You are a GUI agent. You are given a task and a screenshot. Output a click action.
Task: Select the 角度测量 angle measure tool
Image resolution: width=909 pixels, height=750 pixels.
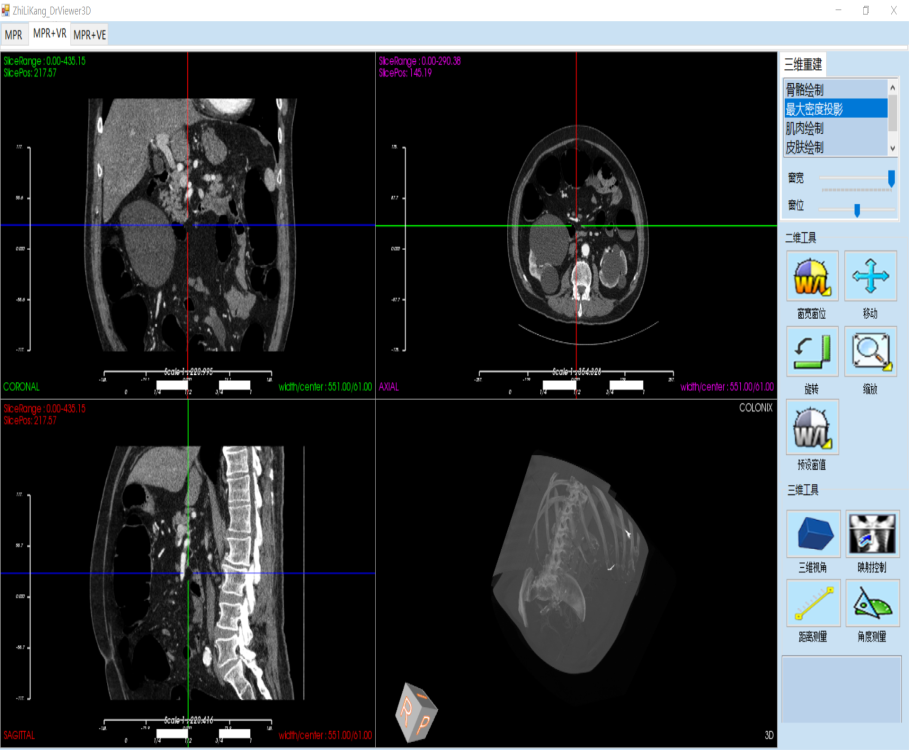pos(872,603)
